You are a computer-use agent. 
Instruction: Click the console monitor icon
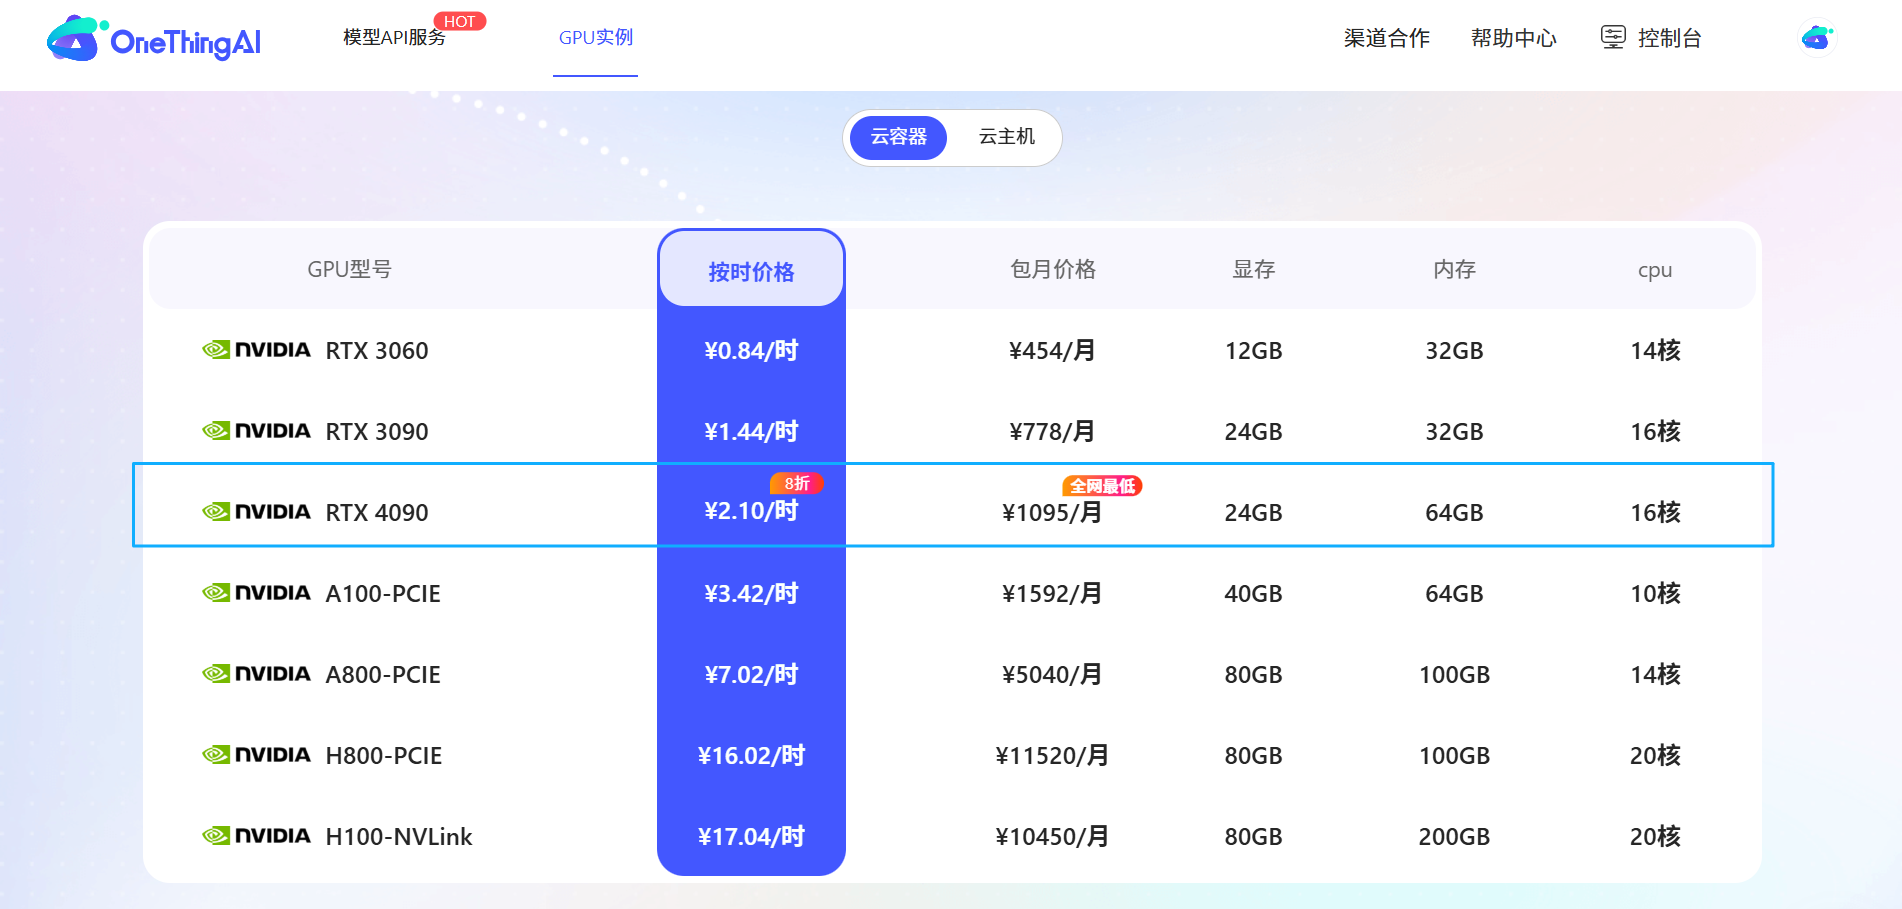[1612, 38]
